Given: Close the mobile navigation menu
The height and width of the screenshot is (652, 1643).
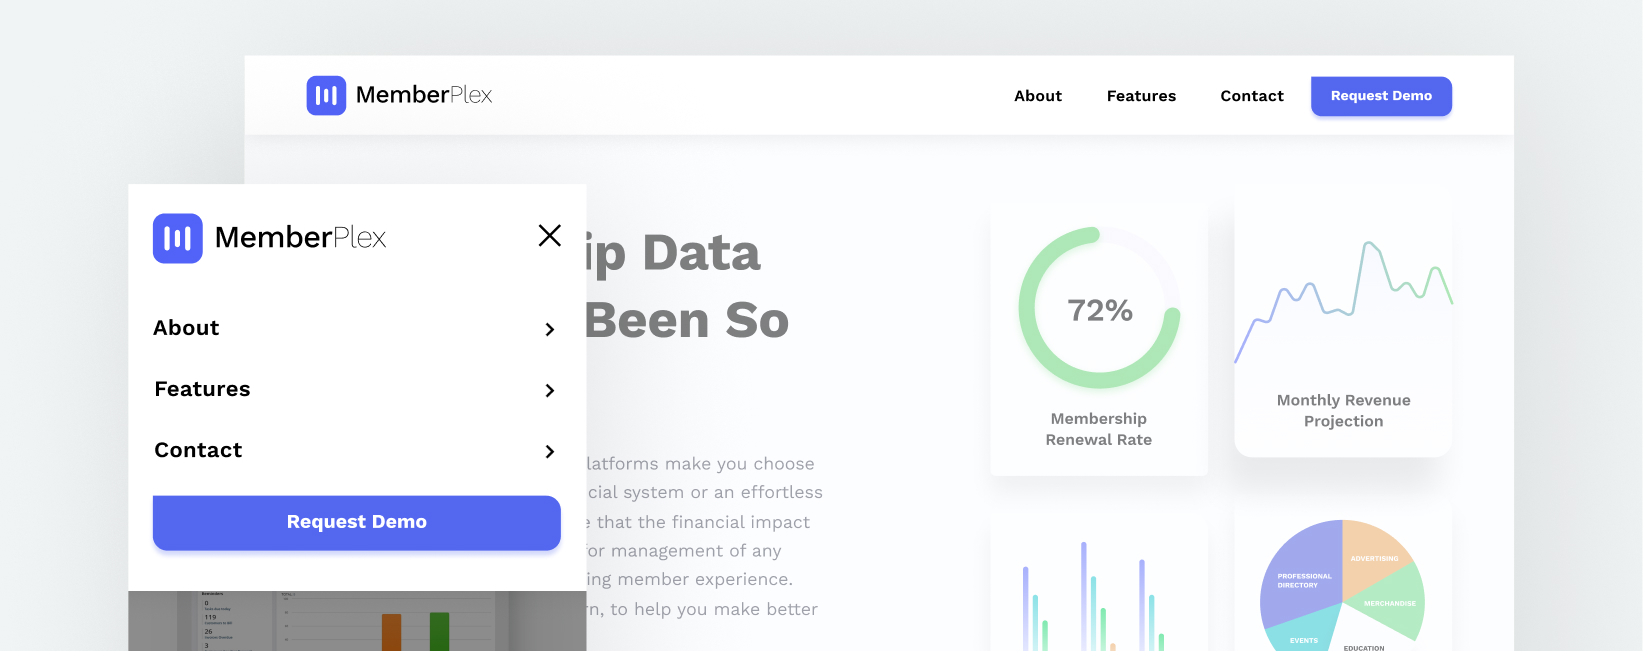Looking at the screenshot, I should 549,236.
